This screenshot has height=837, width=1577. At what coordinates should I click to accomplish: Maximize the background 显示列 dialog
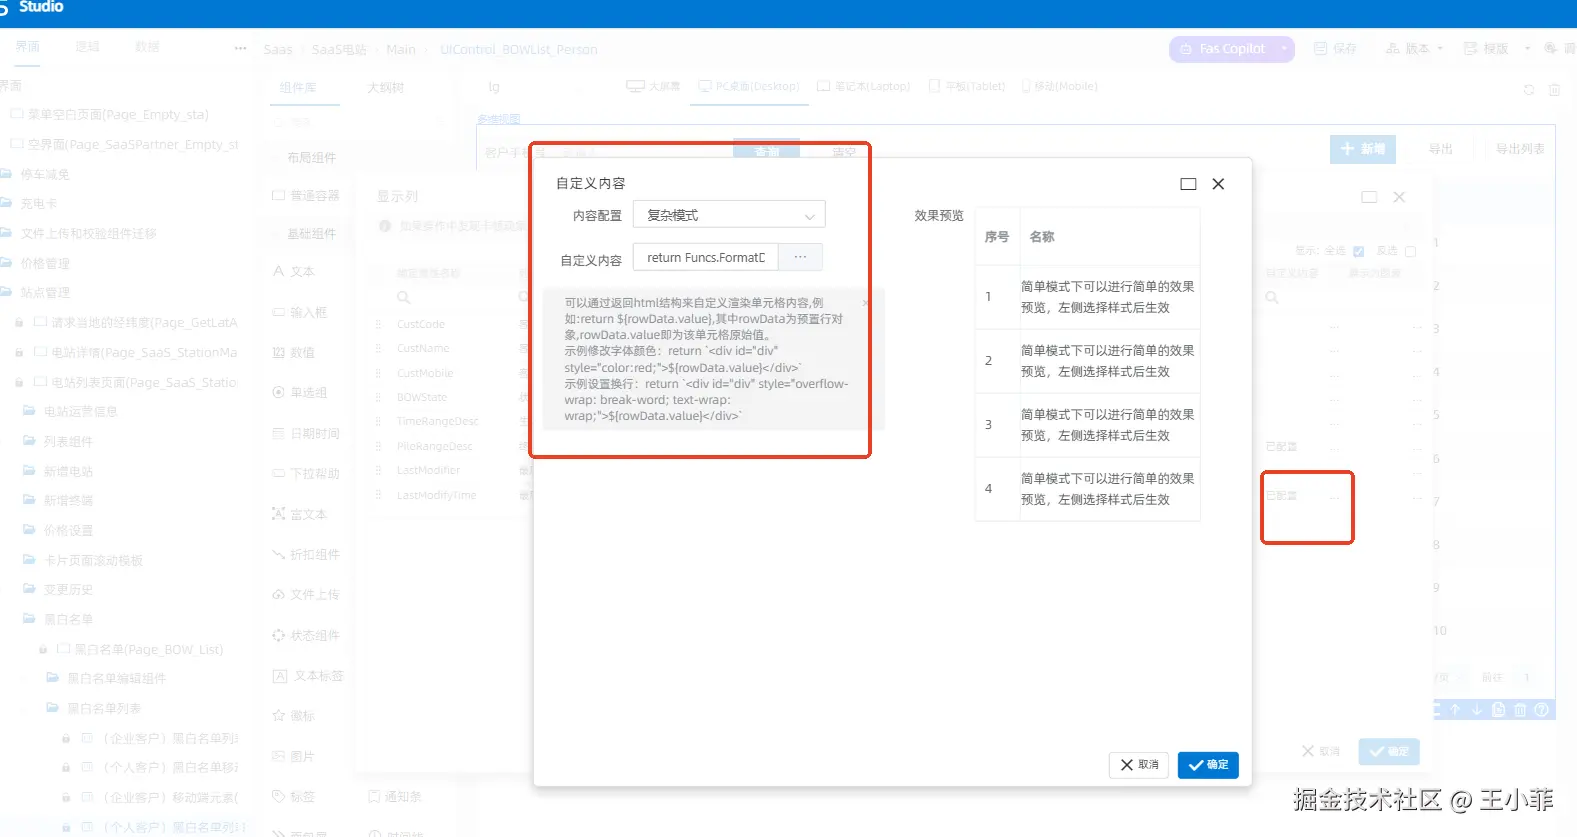coord(1369,197)
